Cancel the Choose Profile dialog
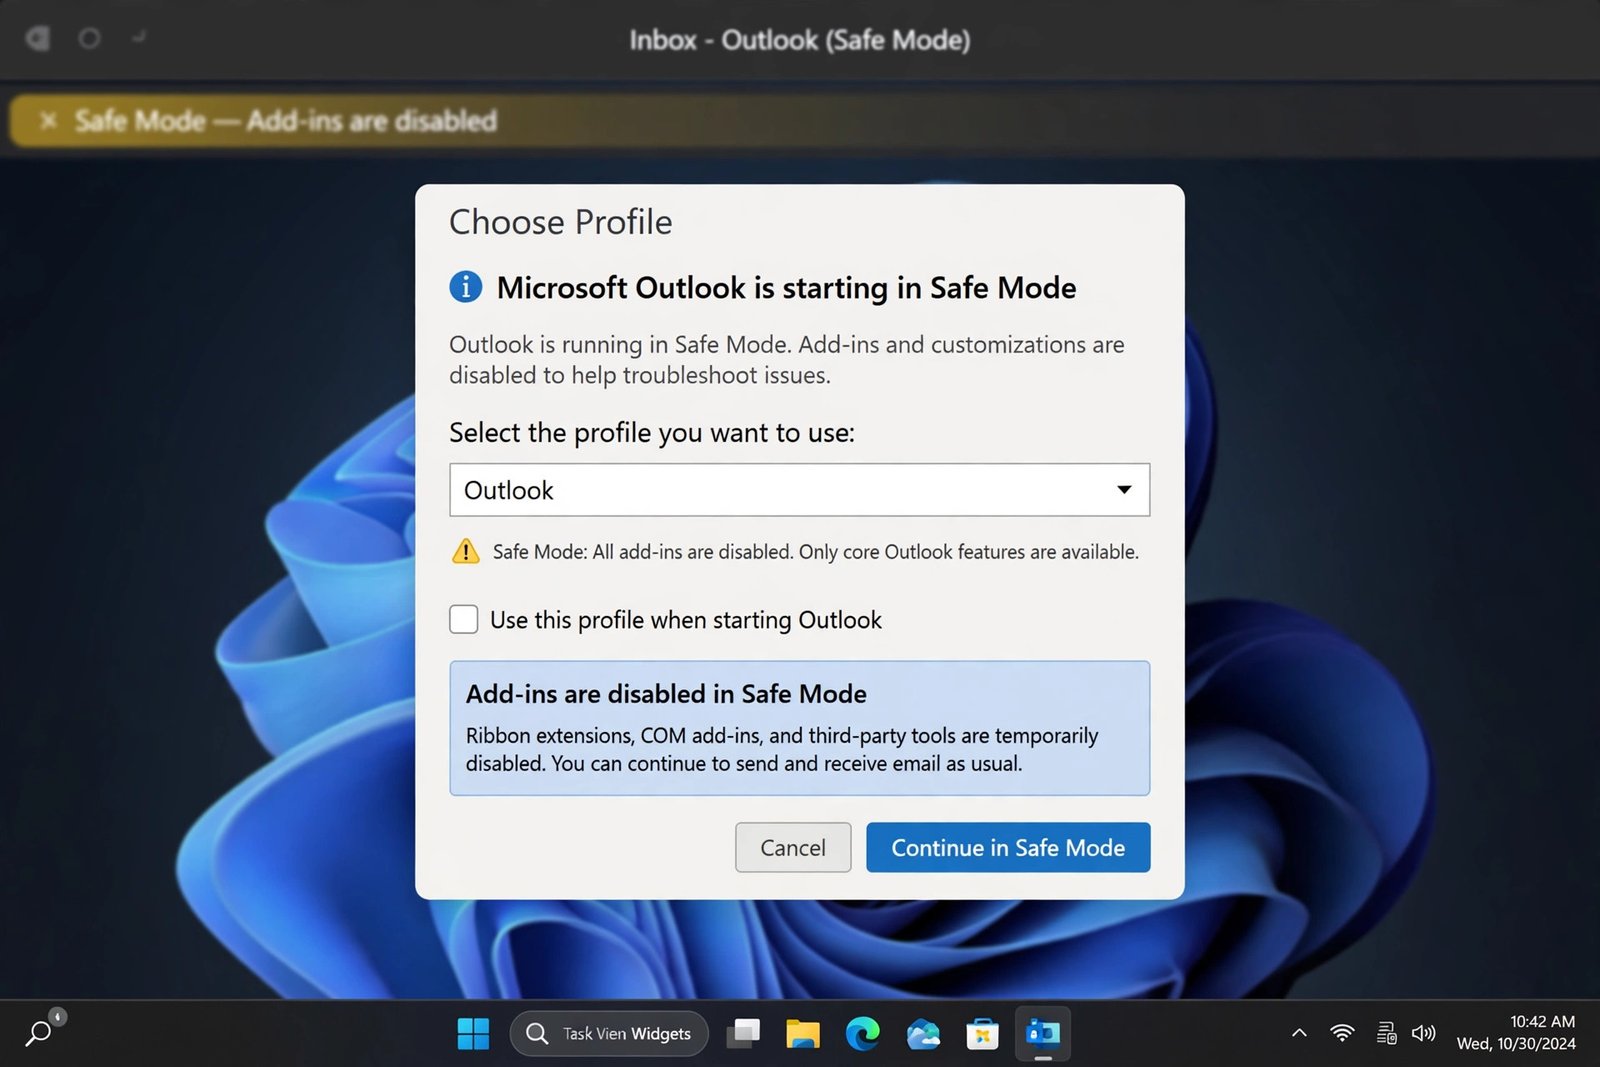The image size is (1600, 1067). [x=793, y=847]
